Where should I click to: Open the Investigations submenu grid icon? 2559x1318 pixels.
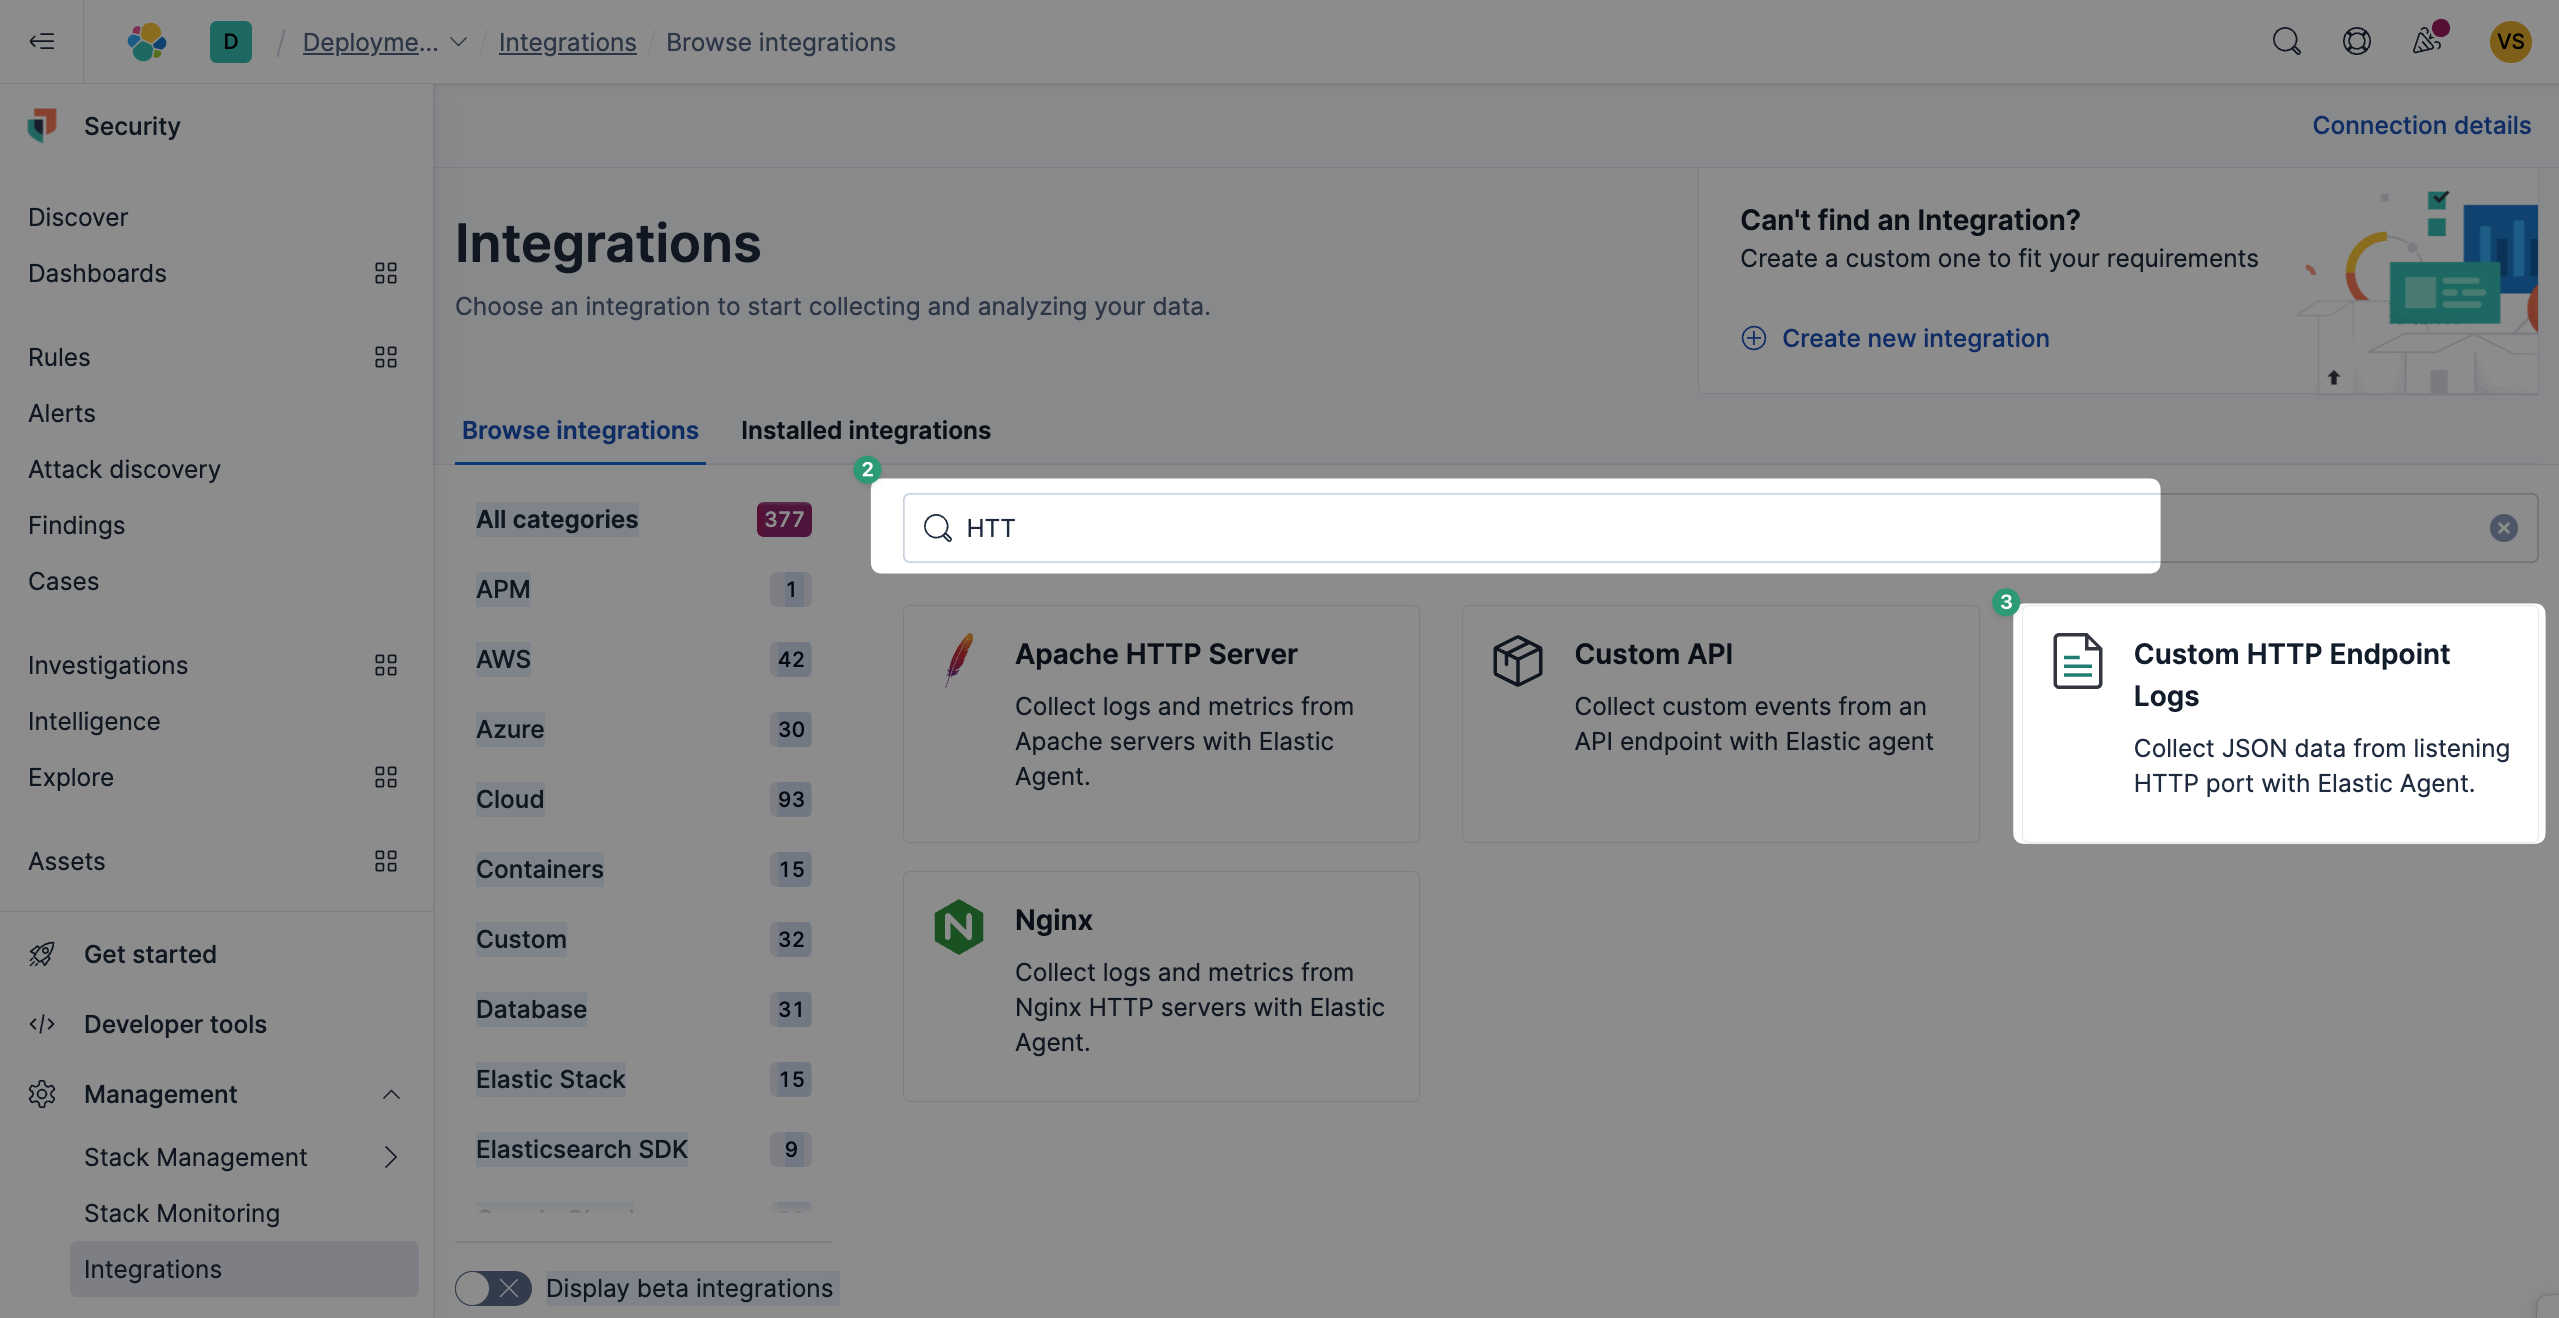[x=386, y=665]
